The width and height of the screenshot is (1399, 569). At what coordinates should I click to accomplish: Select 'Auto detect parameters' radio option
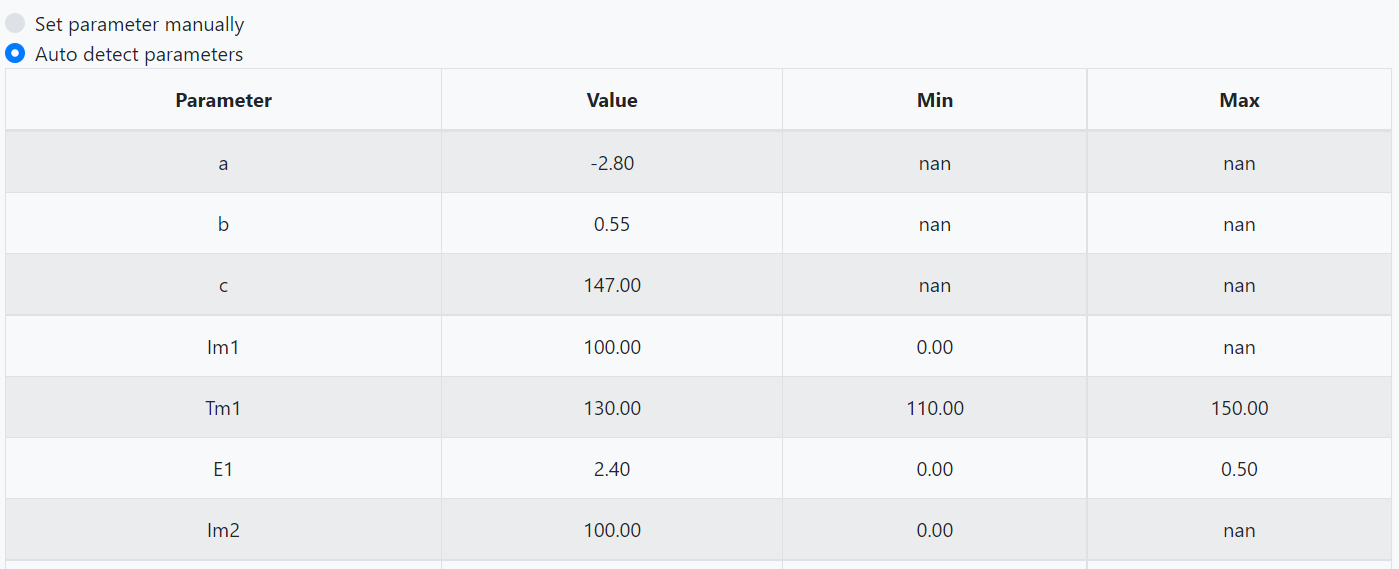(x=15, y=54)
